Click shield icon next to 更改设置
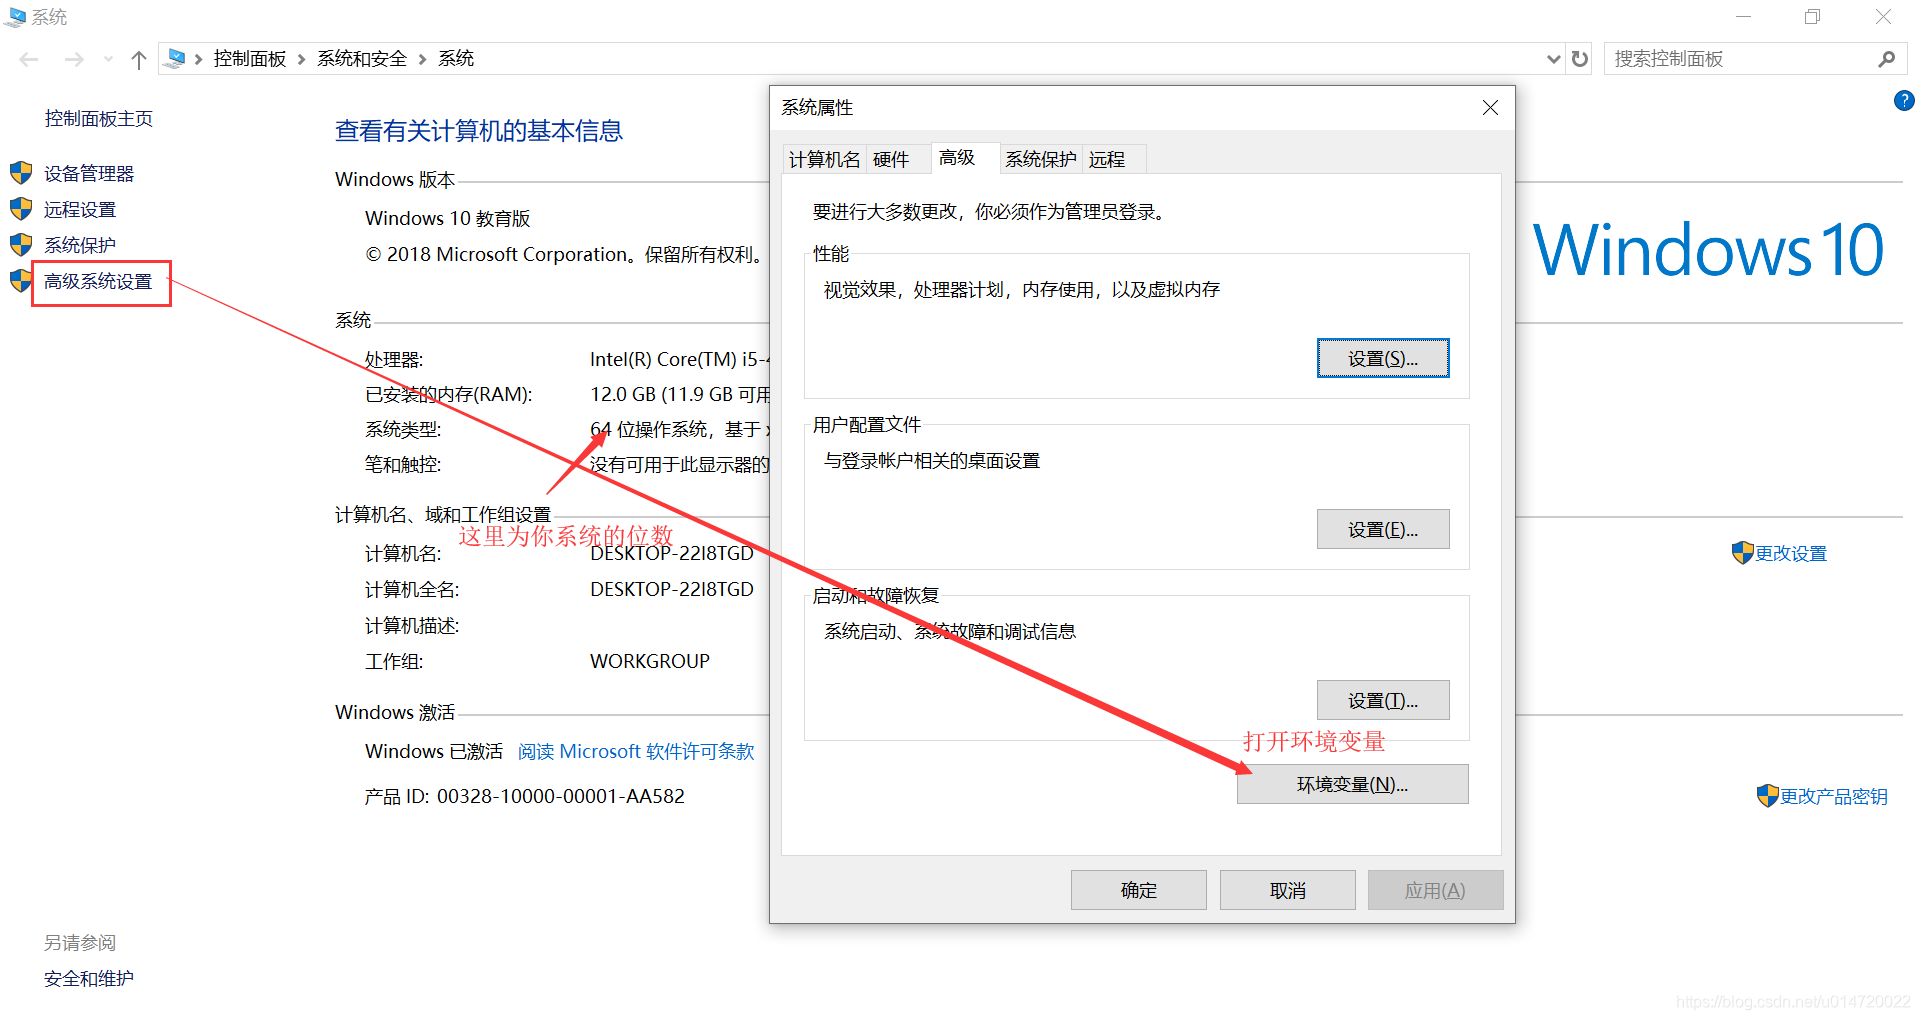 pos(1743,552)
